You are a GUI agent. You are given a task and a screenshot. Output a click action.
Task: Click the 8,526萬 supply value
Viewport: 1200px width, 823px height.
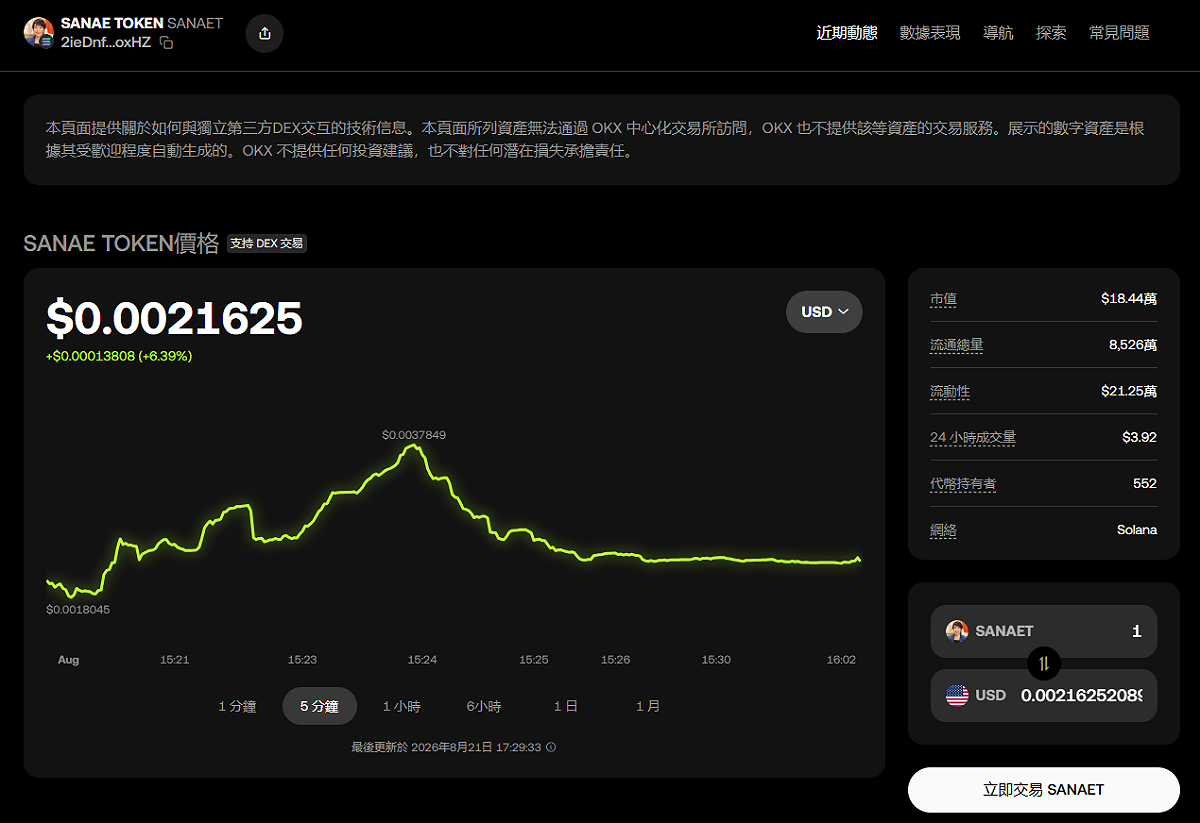click(x=1133, y=345)
